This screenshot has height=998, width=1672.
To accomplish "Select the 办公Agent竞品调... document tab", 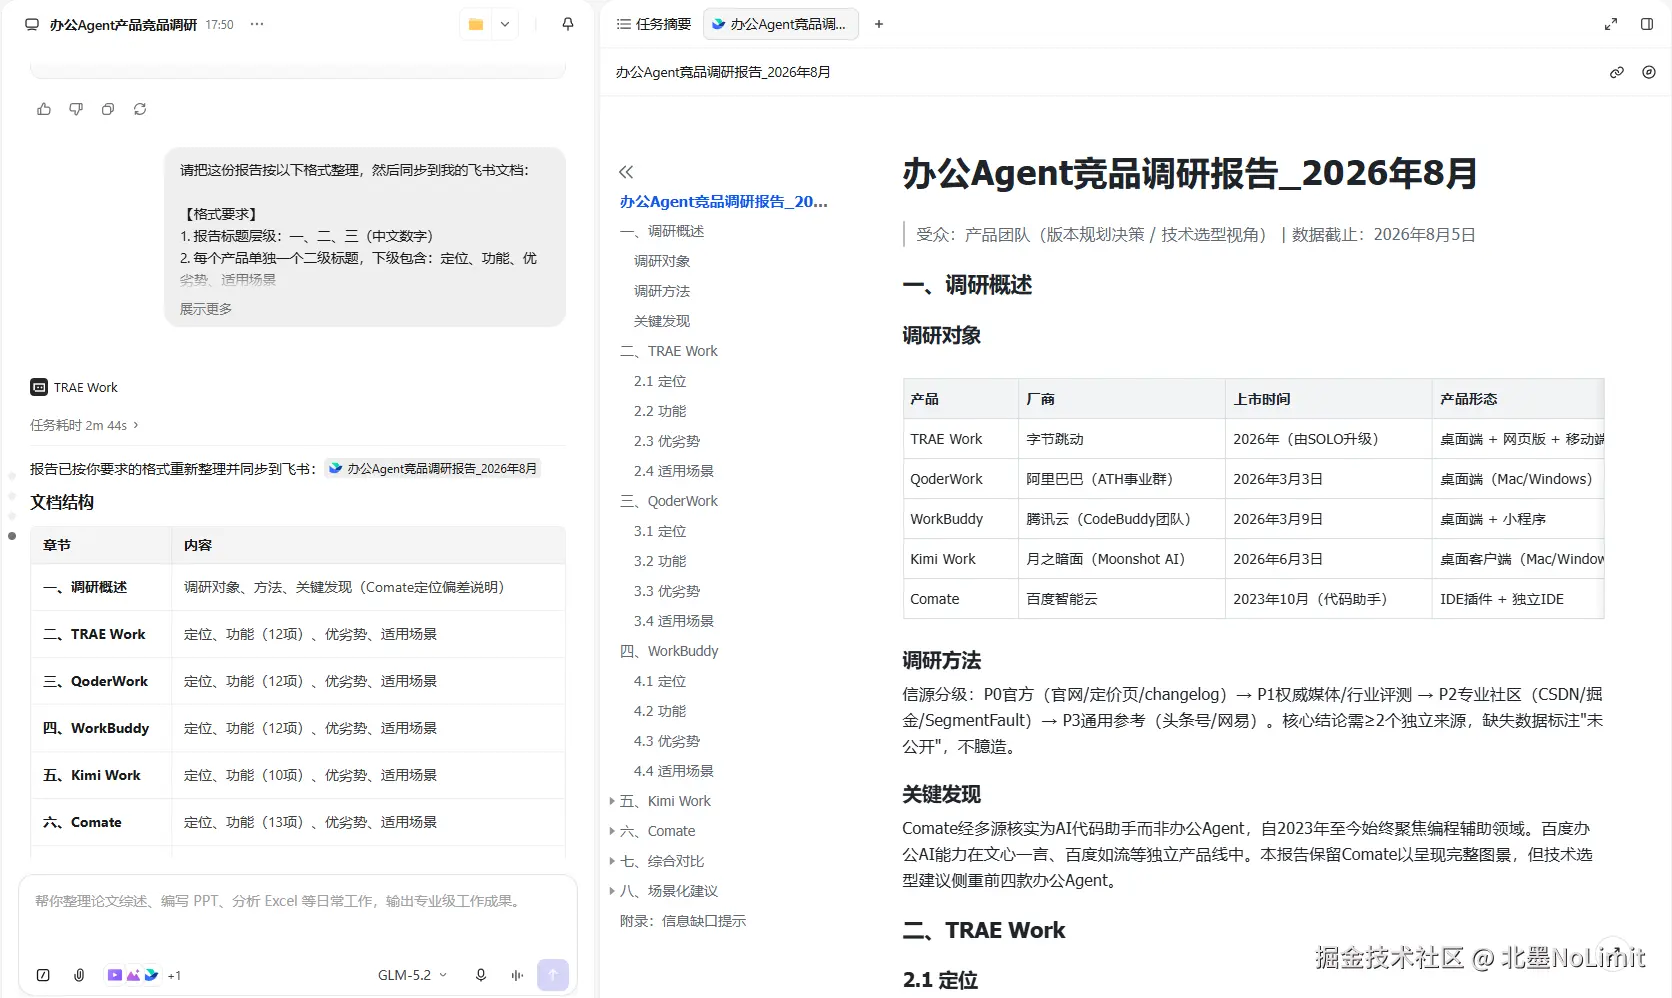I will 780,24.
